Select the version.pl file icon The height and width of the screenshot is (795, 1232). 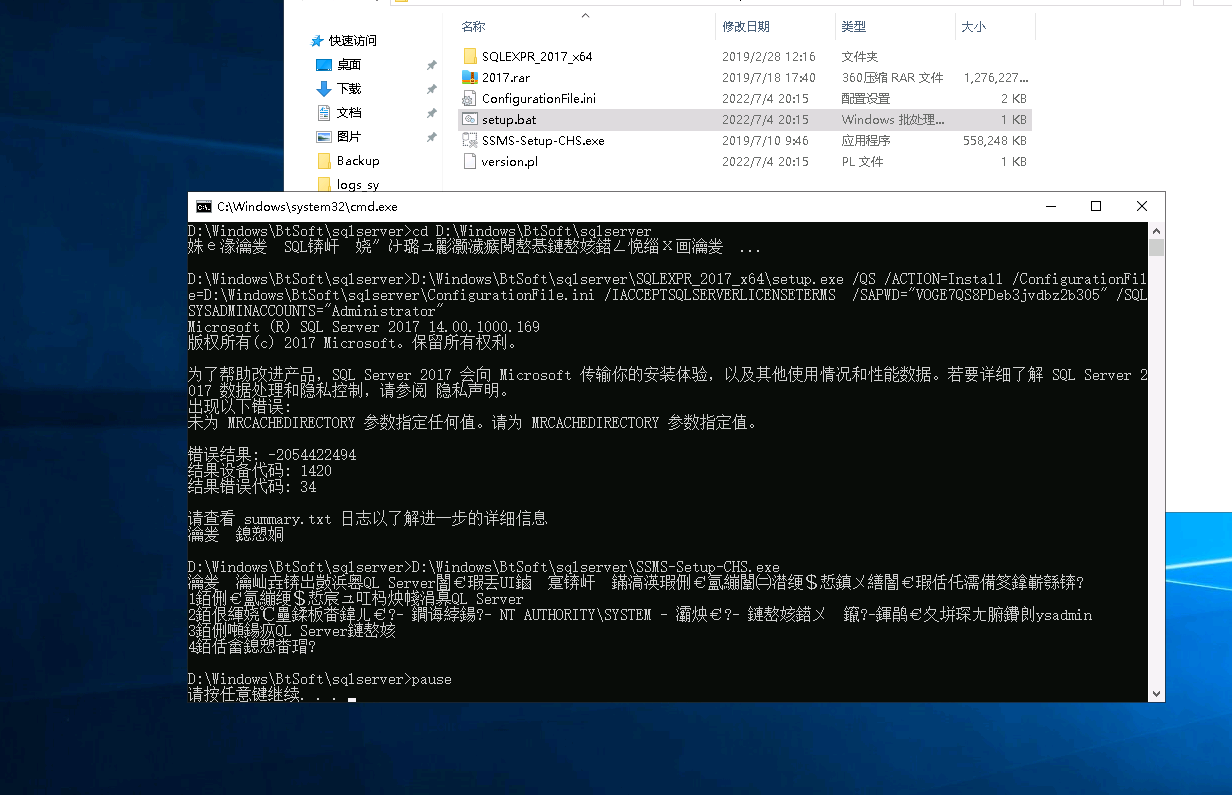471,161
